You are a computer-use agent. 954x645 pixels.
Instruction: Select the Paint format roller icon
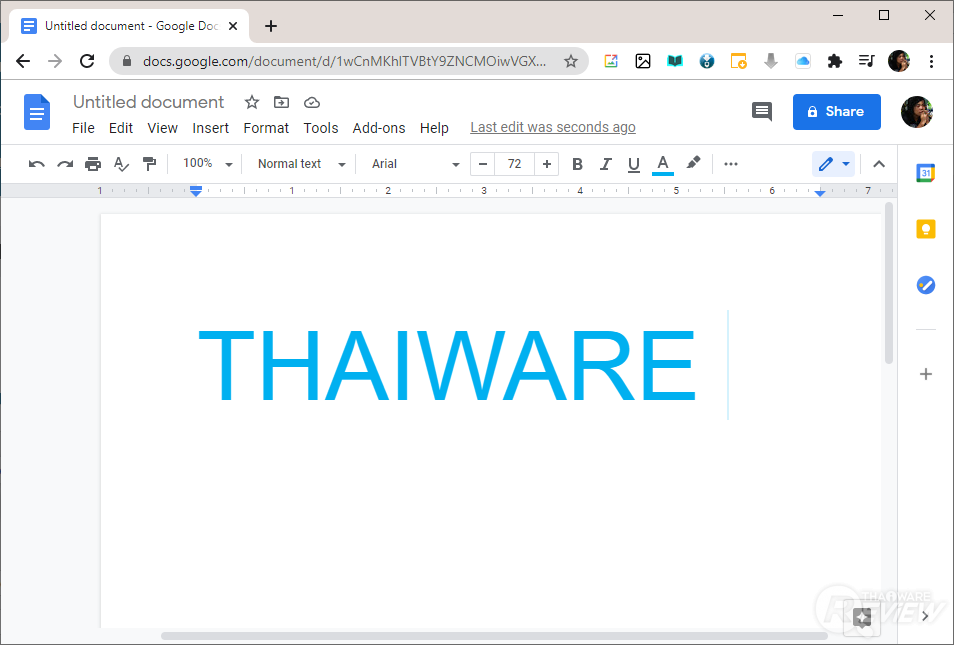149,164
